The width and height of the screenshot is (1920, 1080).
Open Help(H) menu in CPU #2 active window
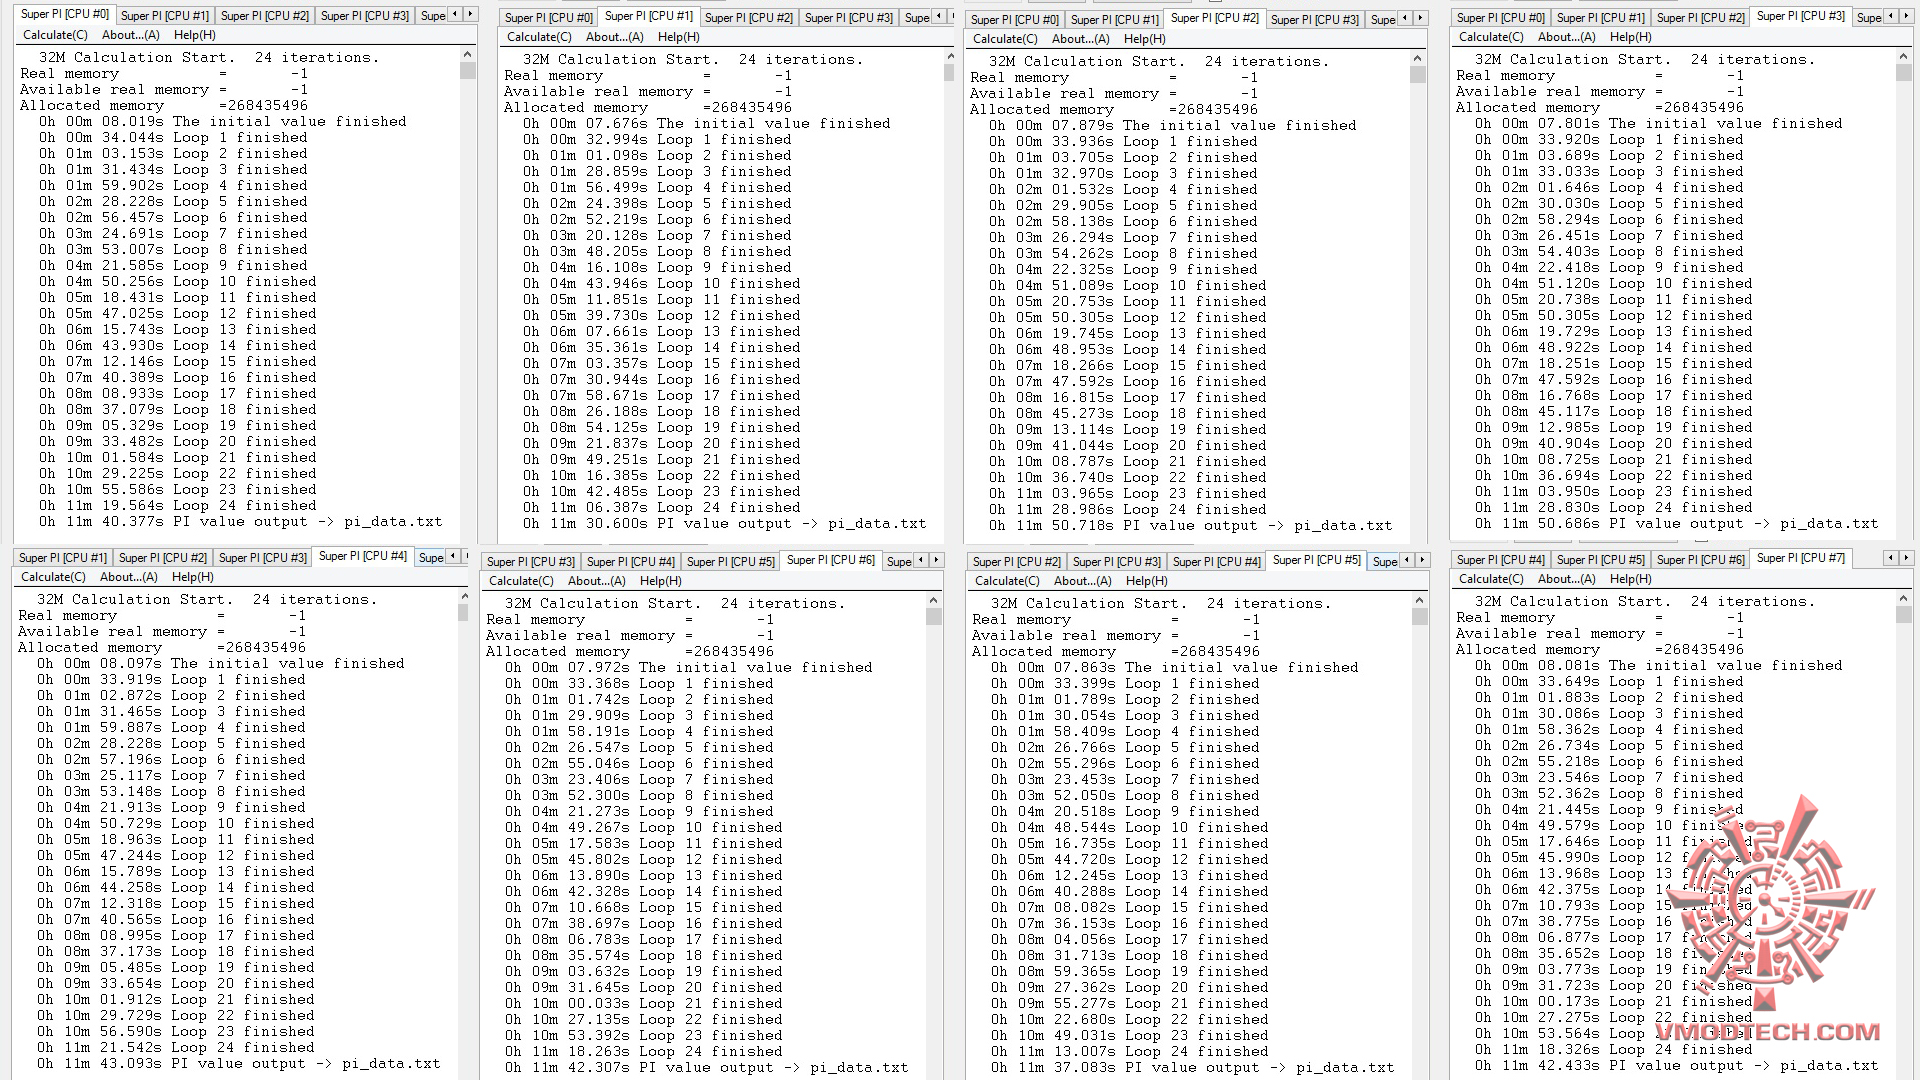click(1144, 39)
